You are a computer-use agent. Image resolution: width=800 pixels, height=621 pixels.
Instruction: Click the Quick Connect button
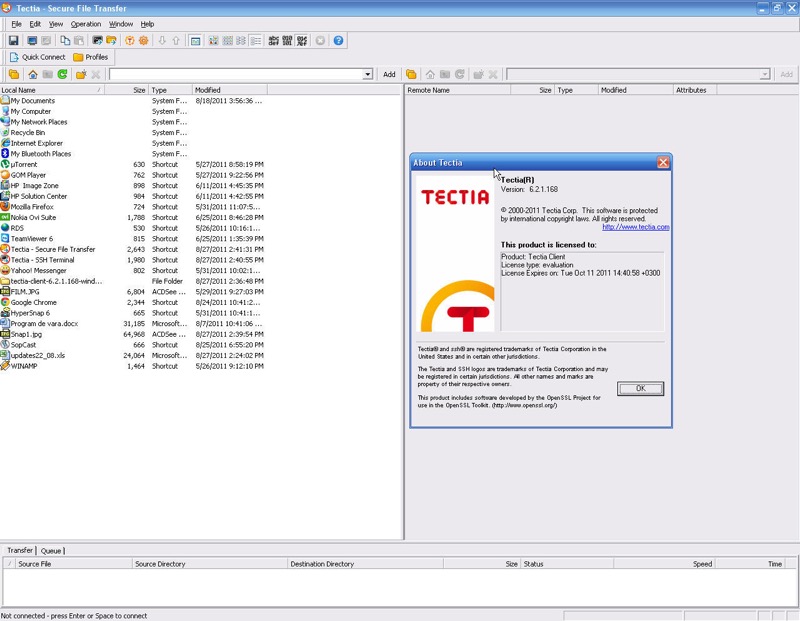click(x=37, y=57)
